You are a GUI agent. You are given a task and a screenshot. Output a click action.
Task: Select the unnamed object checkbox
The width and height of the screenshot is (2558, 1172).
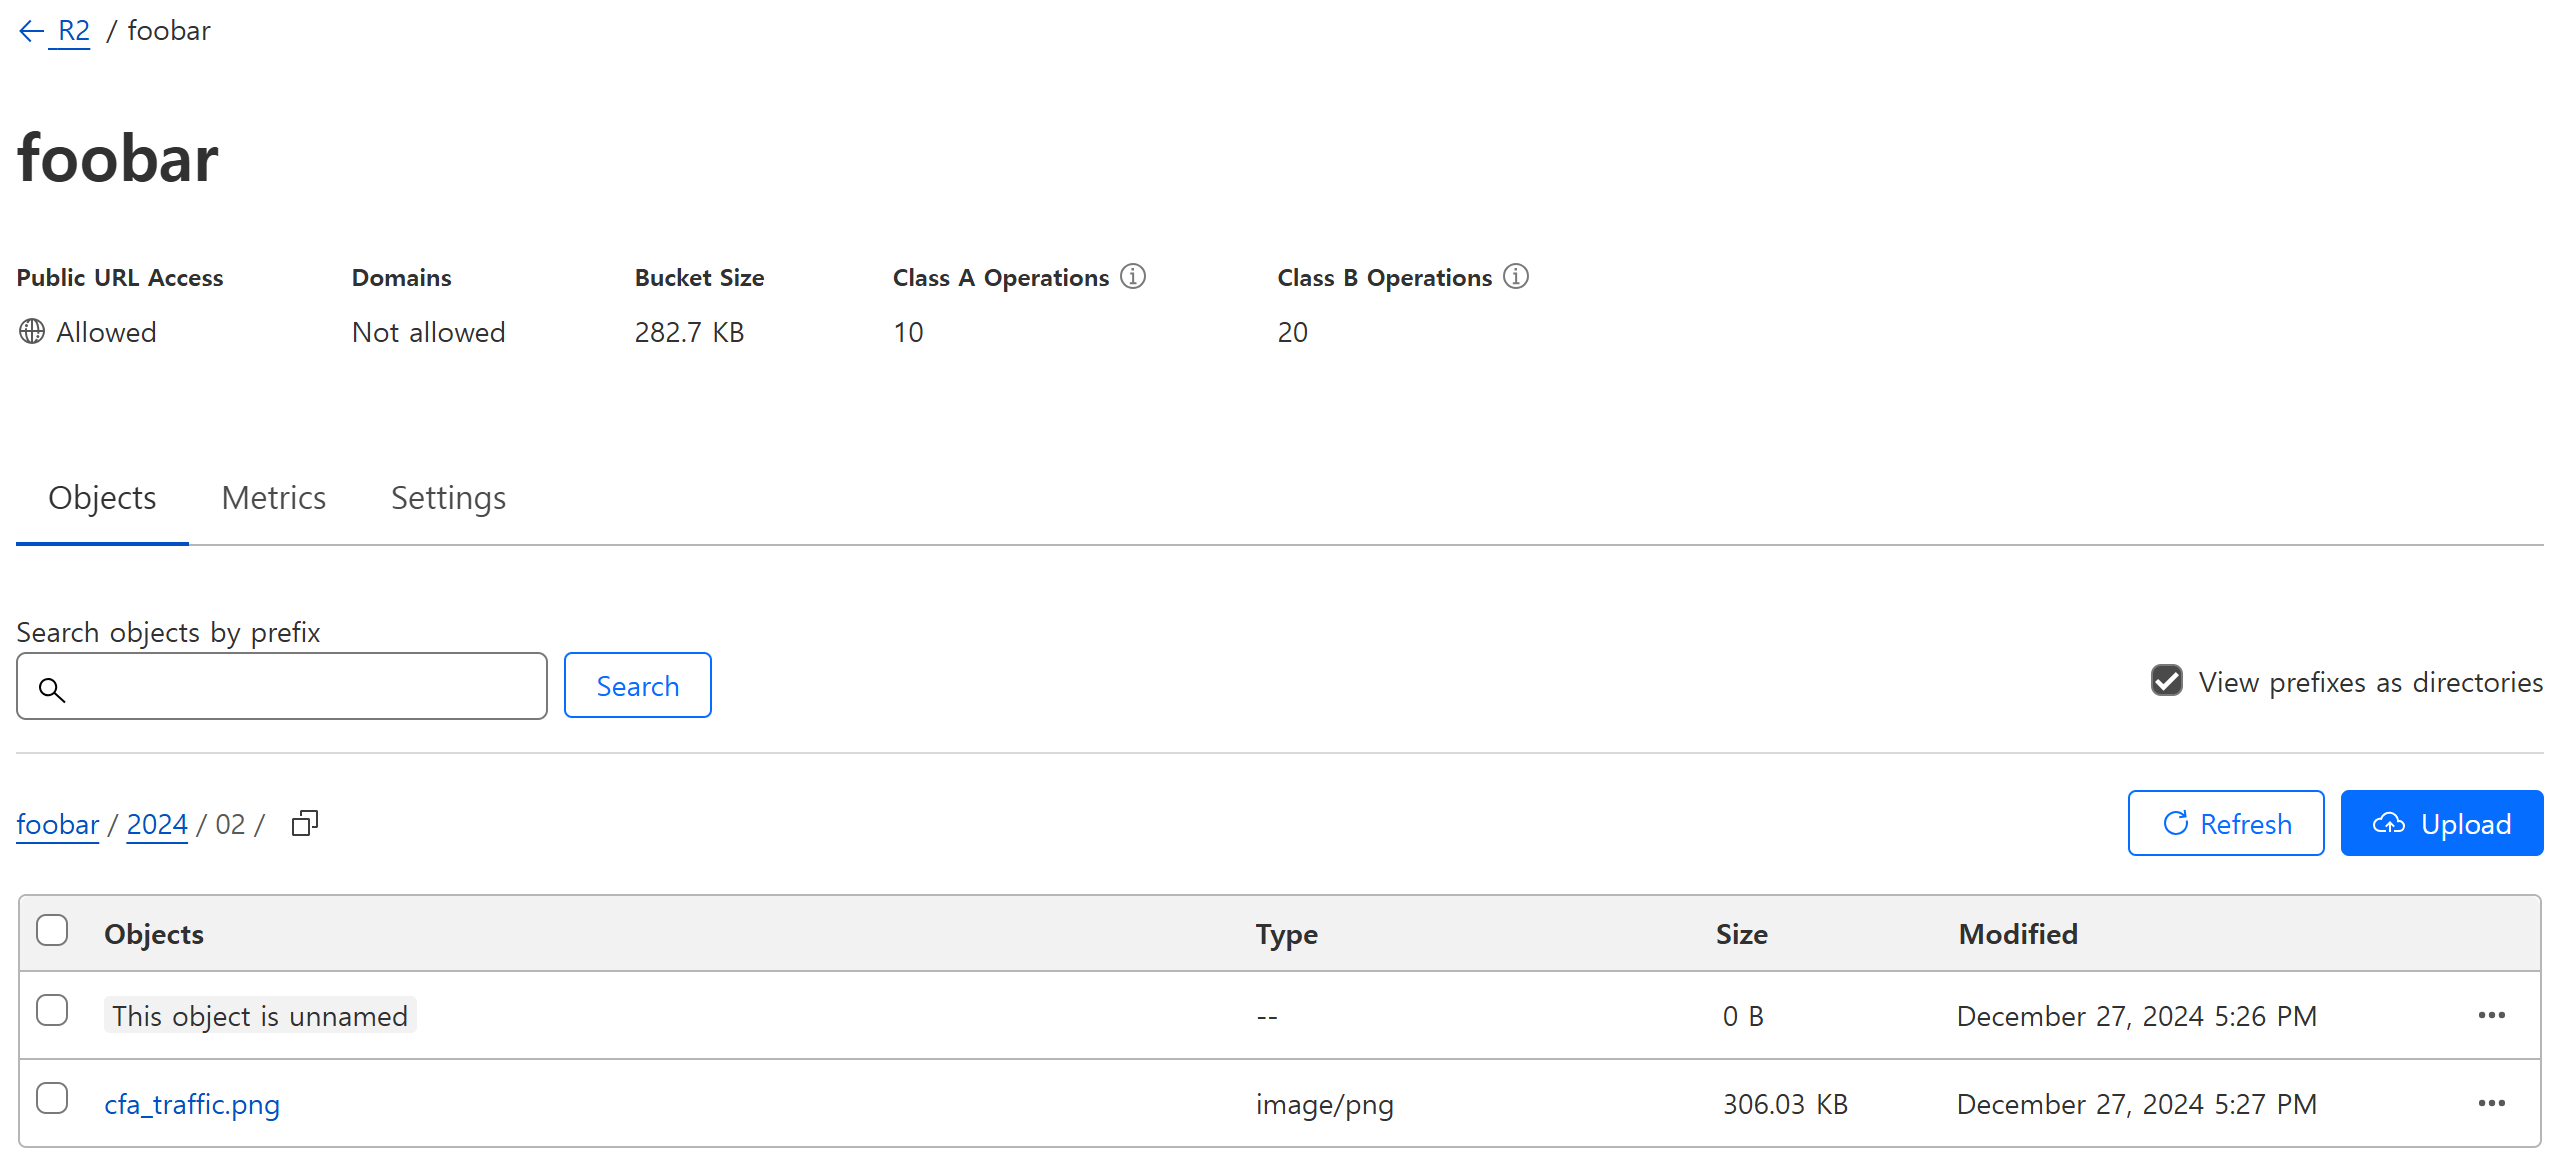point(52,1011)
